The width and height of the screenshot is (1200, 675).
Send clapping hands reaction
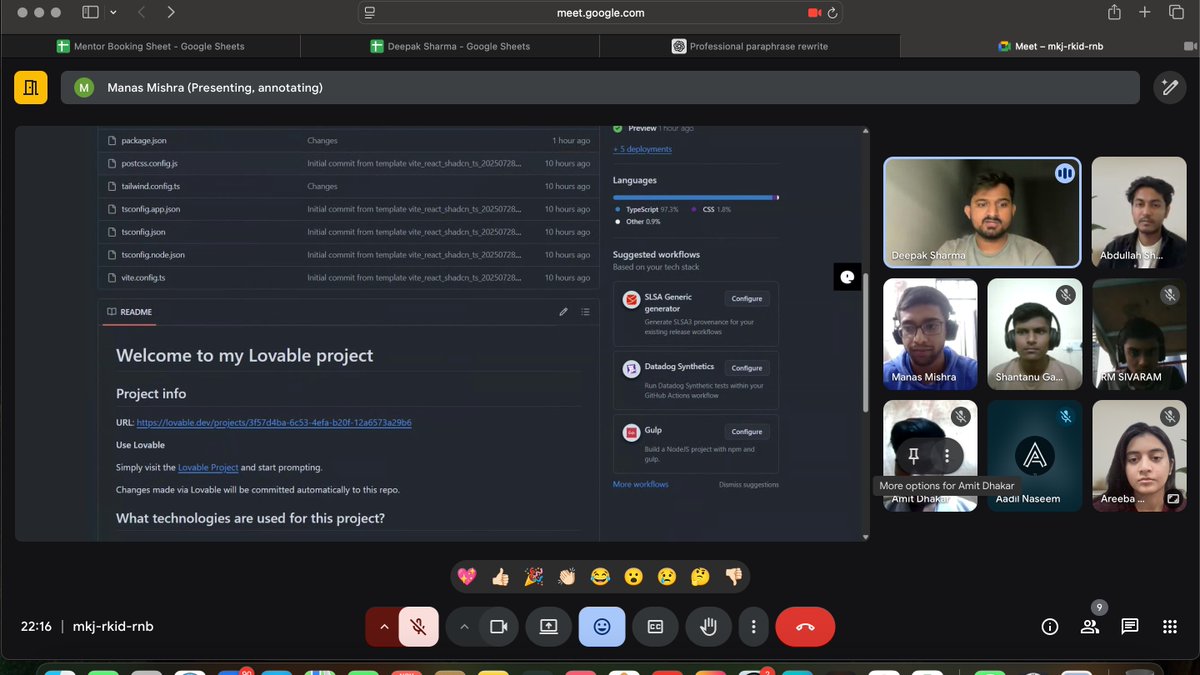tap(567, 576)
